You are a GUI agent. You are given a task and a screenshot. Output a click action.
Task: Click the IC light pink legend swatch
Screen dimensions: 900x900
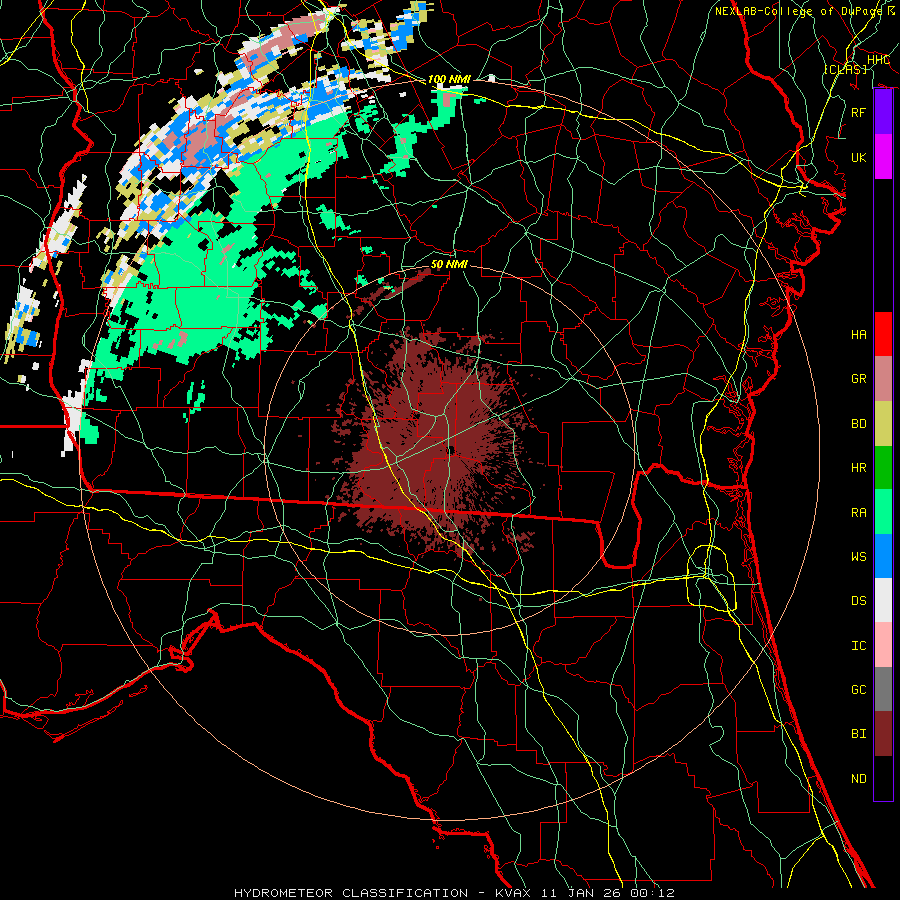pyautogui.click(x=883, y=645)
